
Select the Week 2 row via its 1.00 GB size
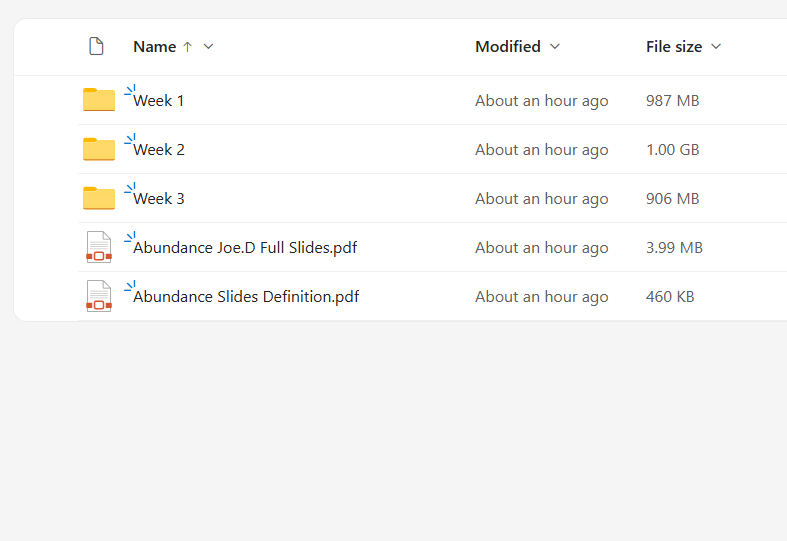tap(673, 150)
